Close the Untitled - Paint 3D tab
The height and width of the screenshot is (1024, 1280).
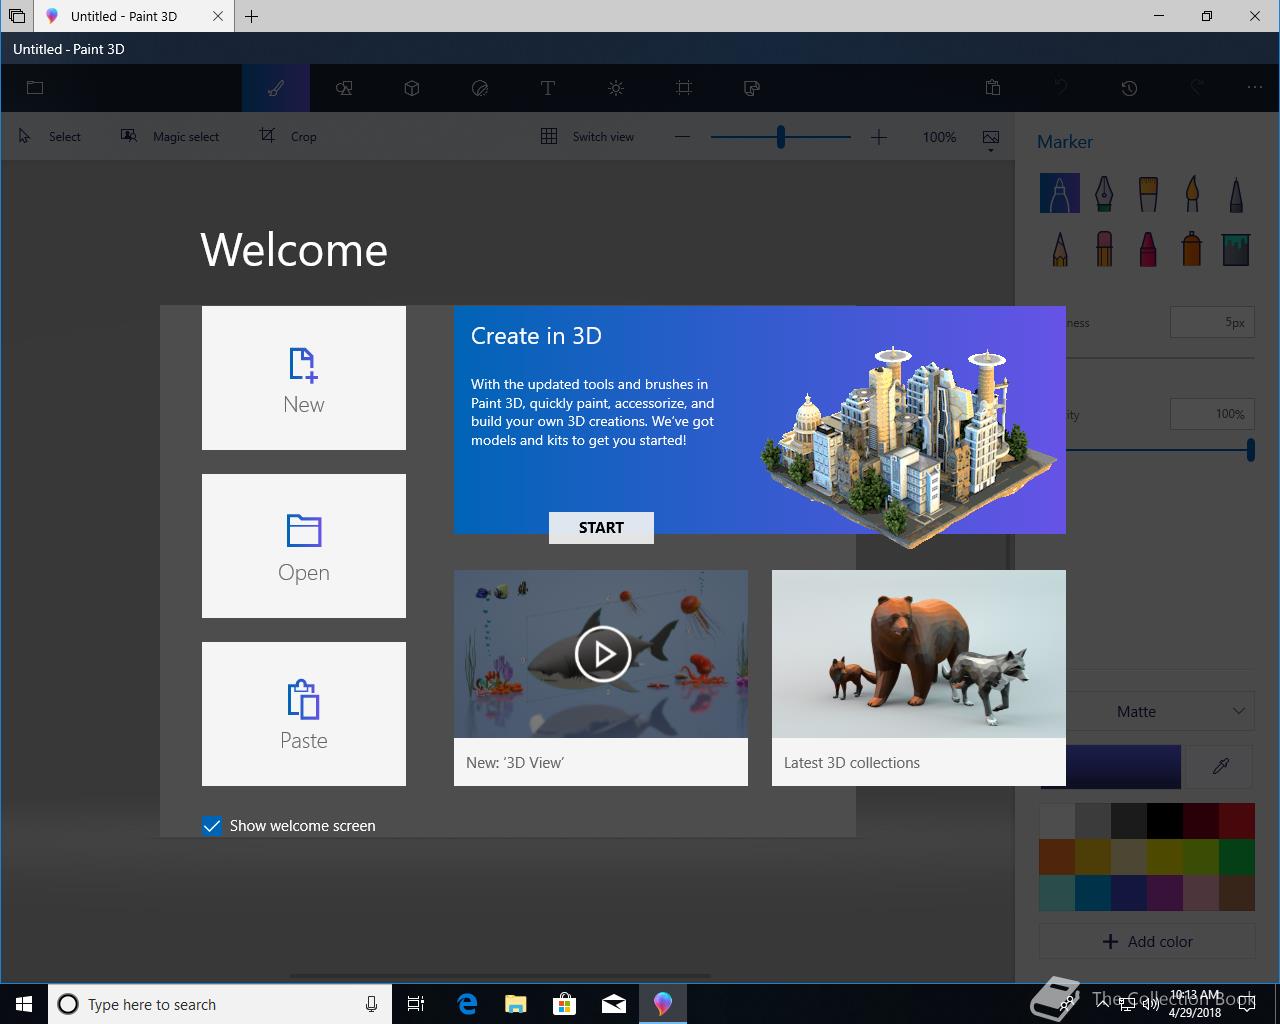pos(218,16)
